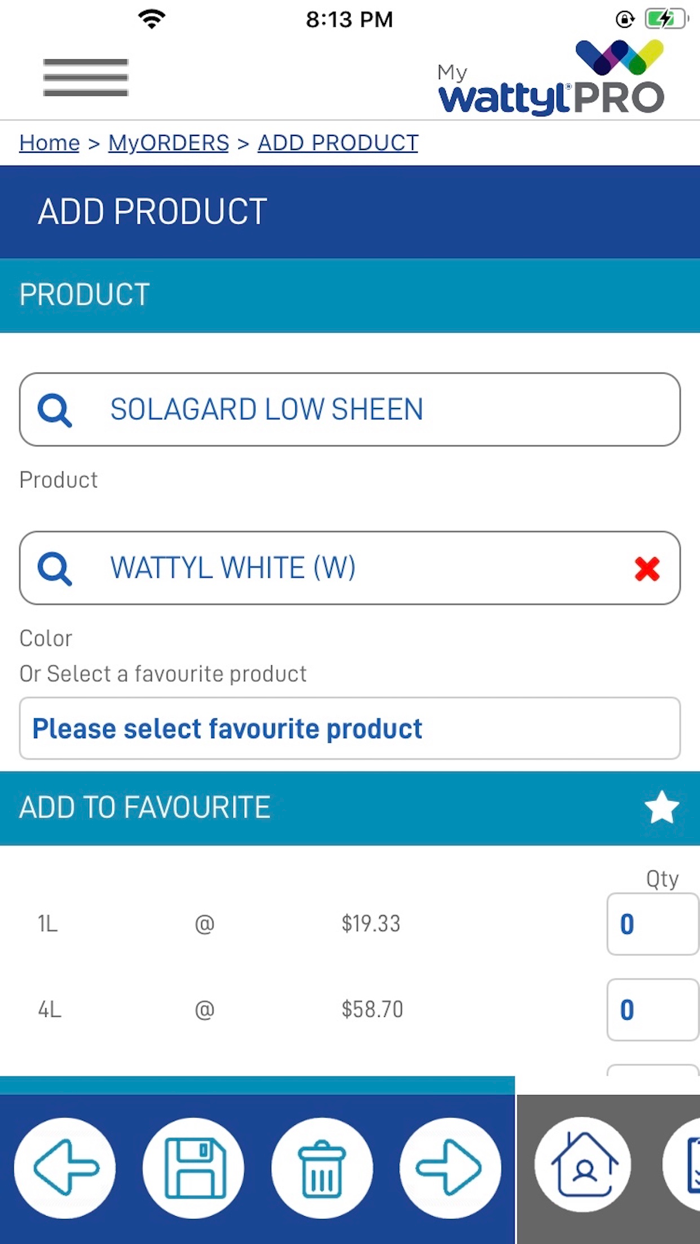Tap the save floppy disk icon

click(193, 1167)
